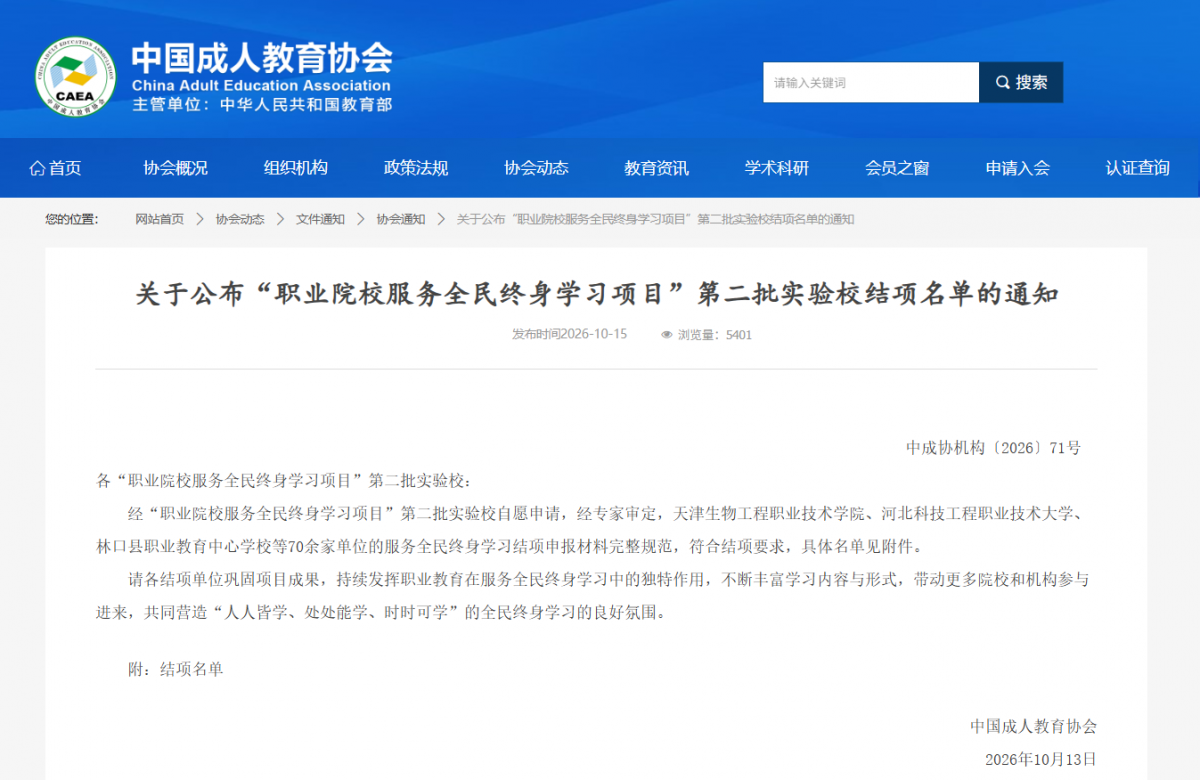Click the signature 中国成人教育协会 at bottom
Viewport: 1200px width, 780px height.
pyautogui.click(x=1033, y=726)
